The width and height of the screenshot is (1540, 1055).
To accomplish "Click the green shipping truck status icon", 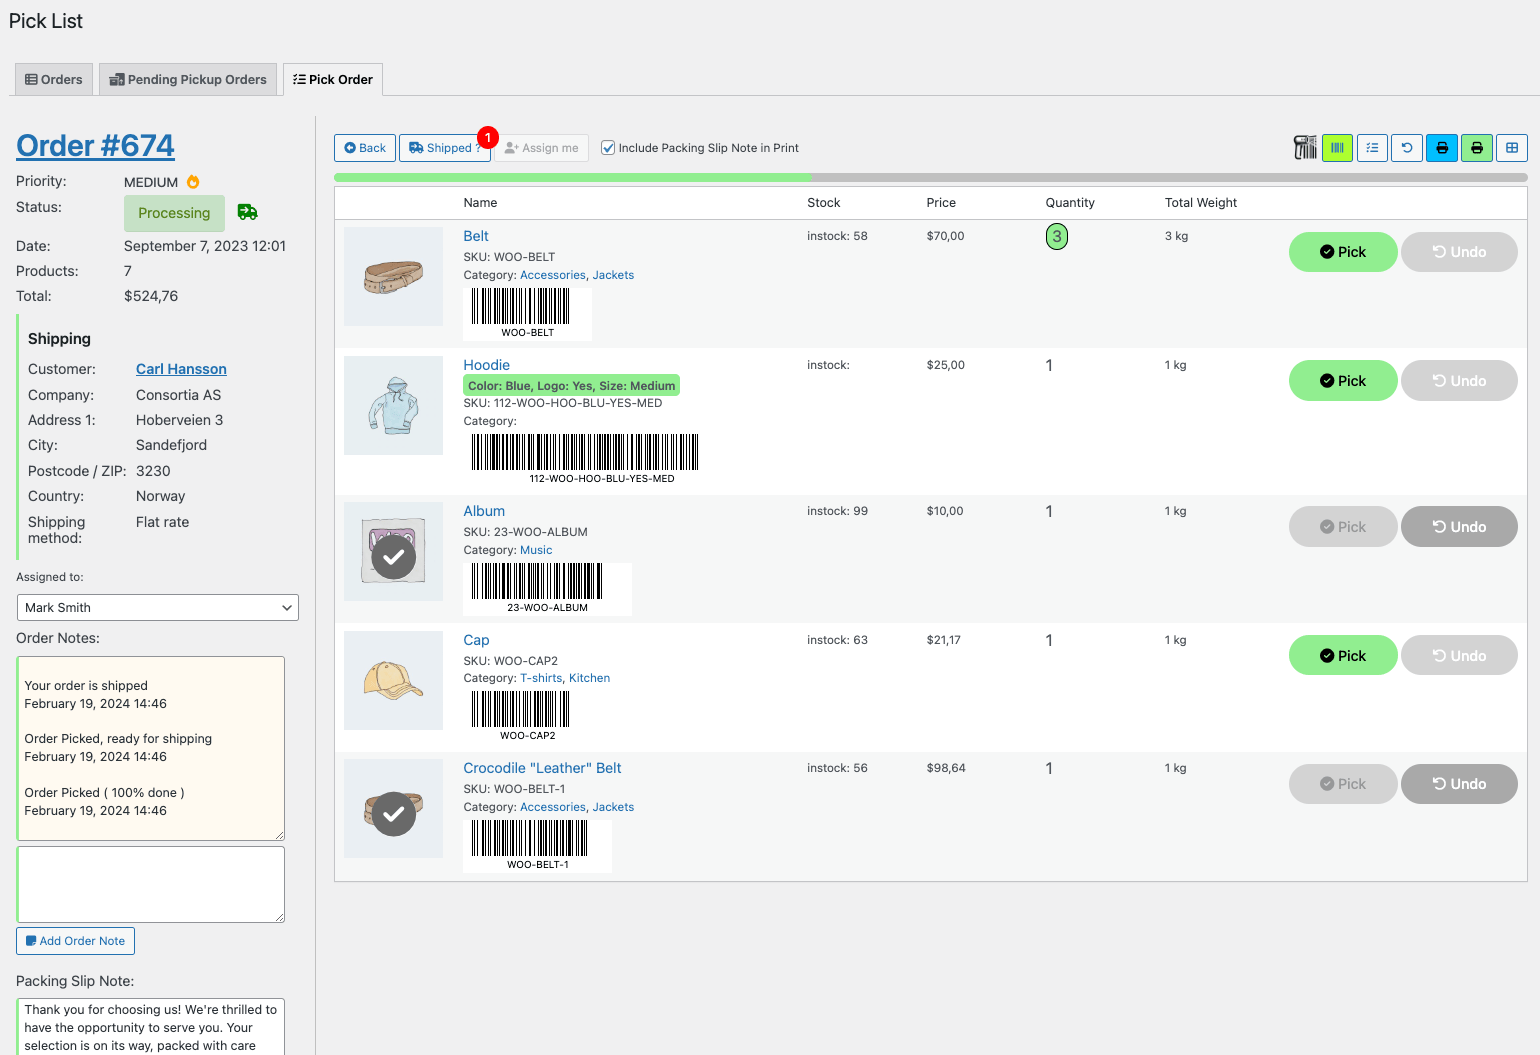I will pyautogui.click(x=248, y=212).
